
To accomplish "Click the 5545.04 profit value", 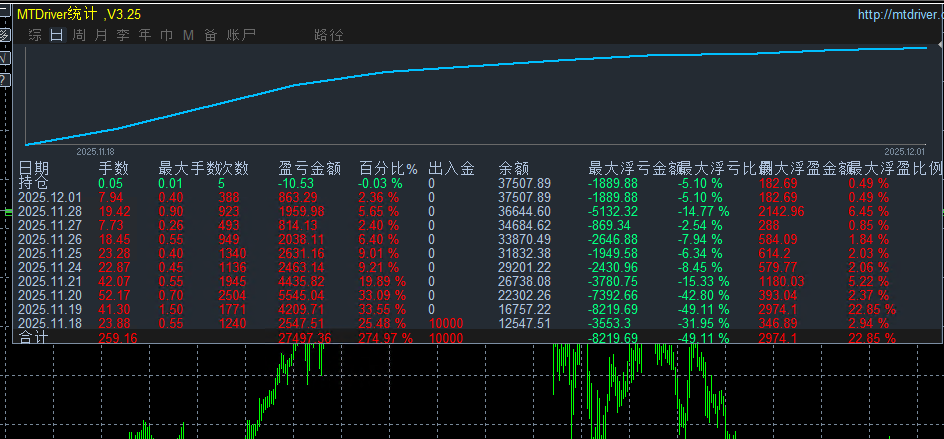I will (303, 296).
